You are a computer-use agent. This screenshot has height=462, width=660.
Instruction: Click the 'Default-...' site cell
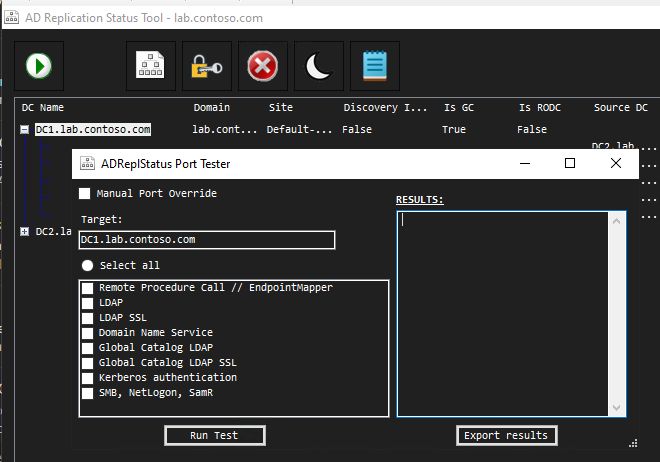pyautogui.click(x=299, y=130)
